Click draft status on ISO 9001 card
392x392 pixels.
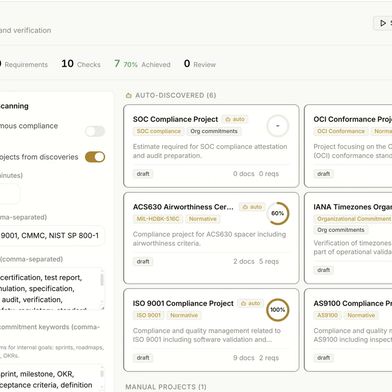(x=143, y=358)
